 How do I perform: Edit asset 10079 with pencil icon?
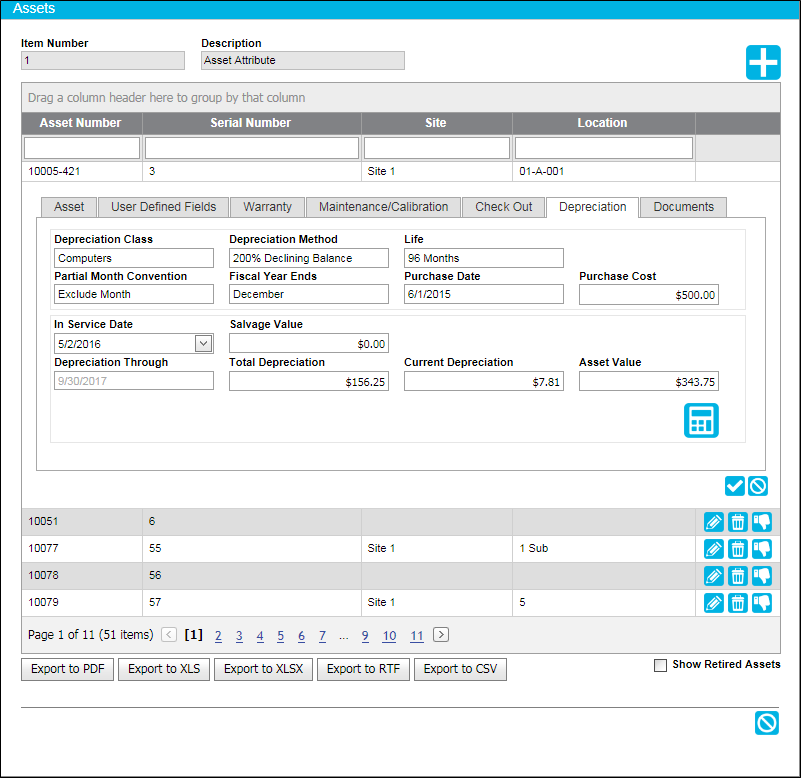714,603
